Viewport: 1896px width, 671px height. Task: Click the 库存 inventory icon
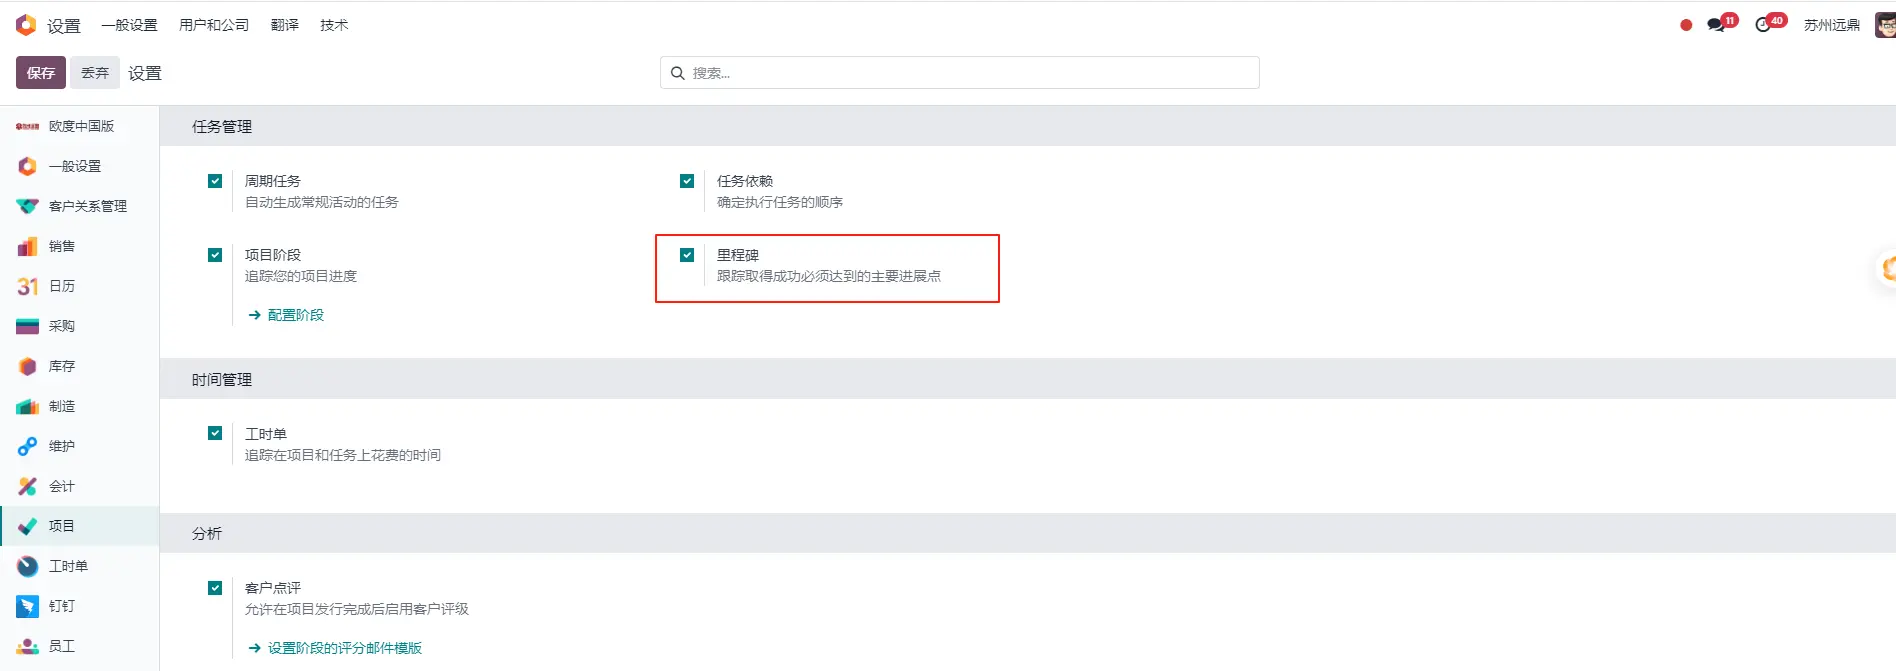28,366
